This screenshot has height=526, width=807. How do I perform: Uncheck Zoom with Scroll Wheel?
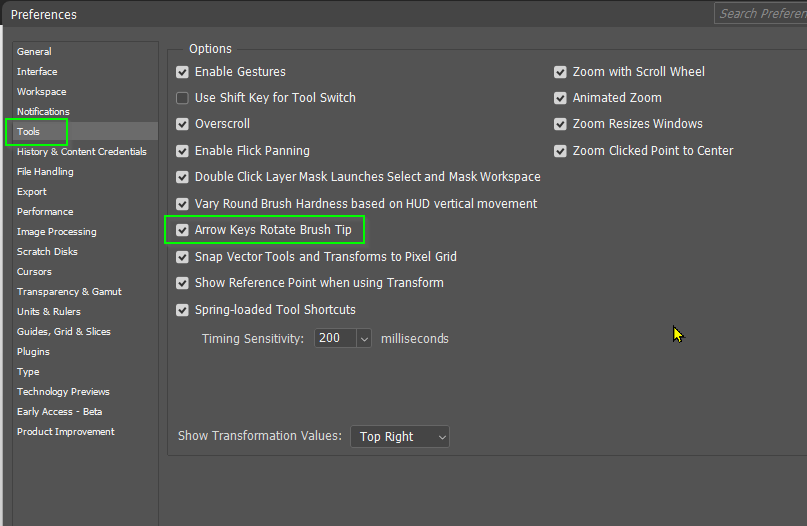pyautogui.click(x=560, y=72)
